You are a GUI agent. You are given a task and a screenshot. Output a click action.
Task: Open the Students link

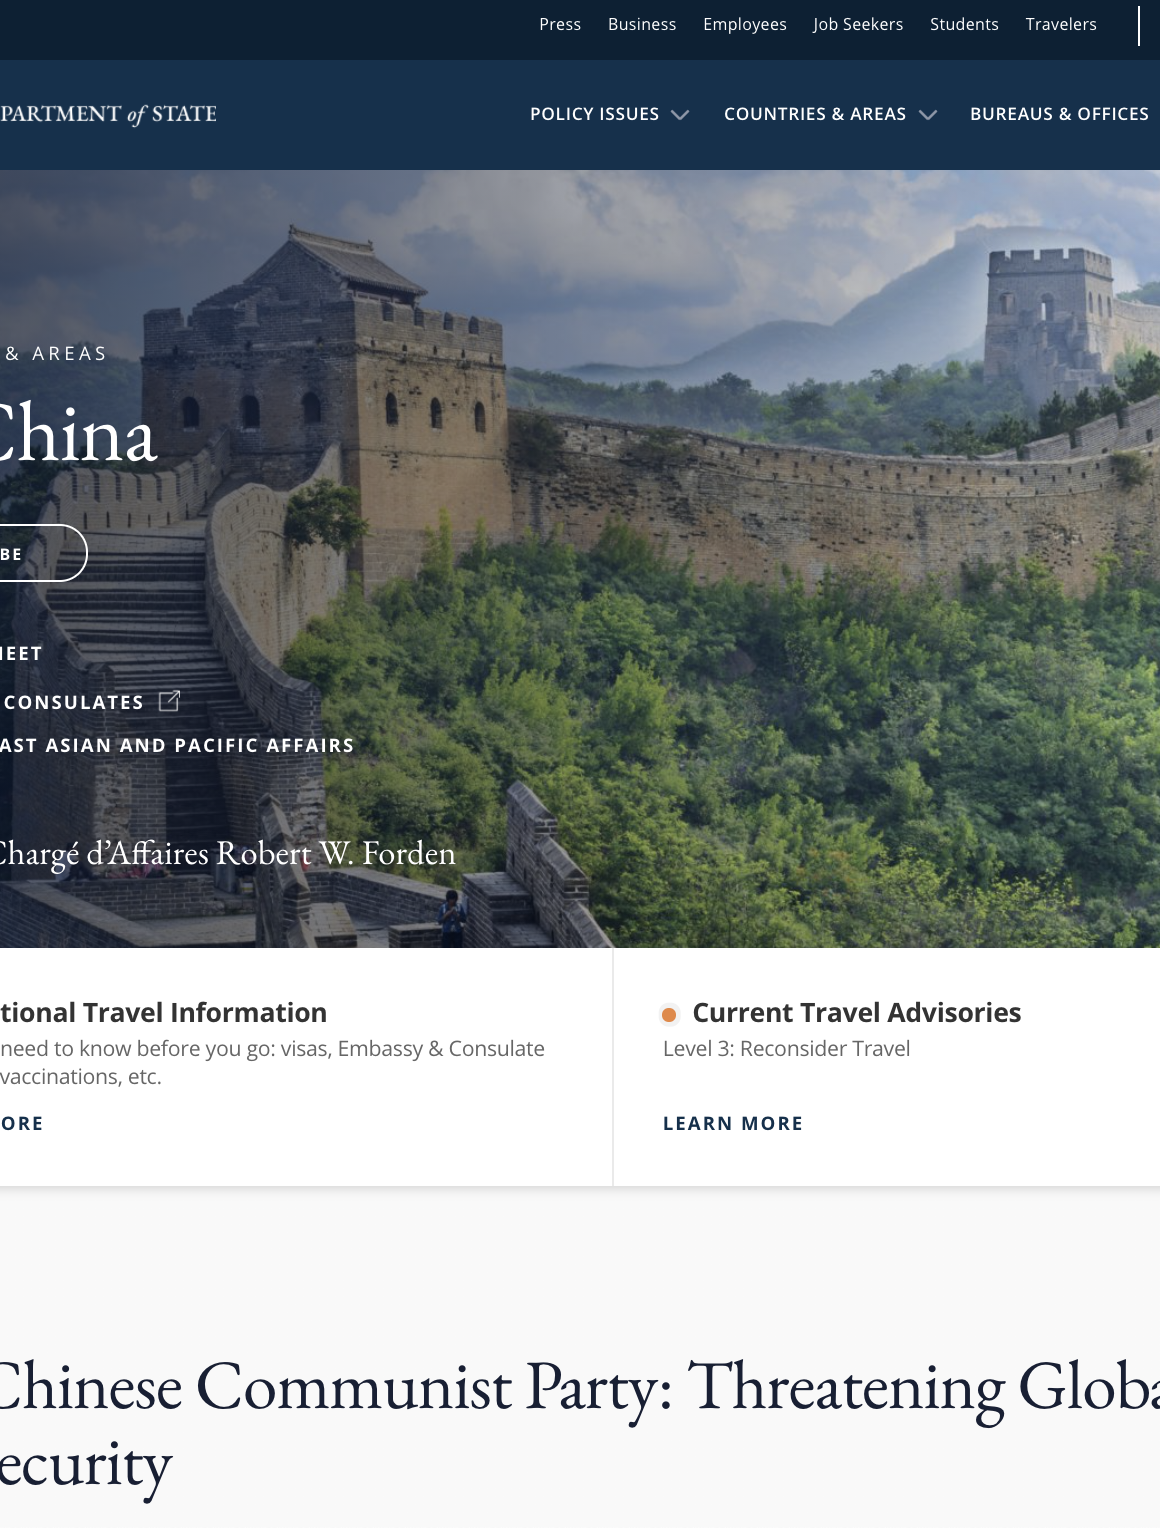964,24
